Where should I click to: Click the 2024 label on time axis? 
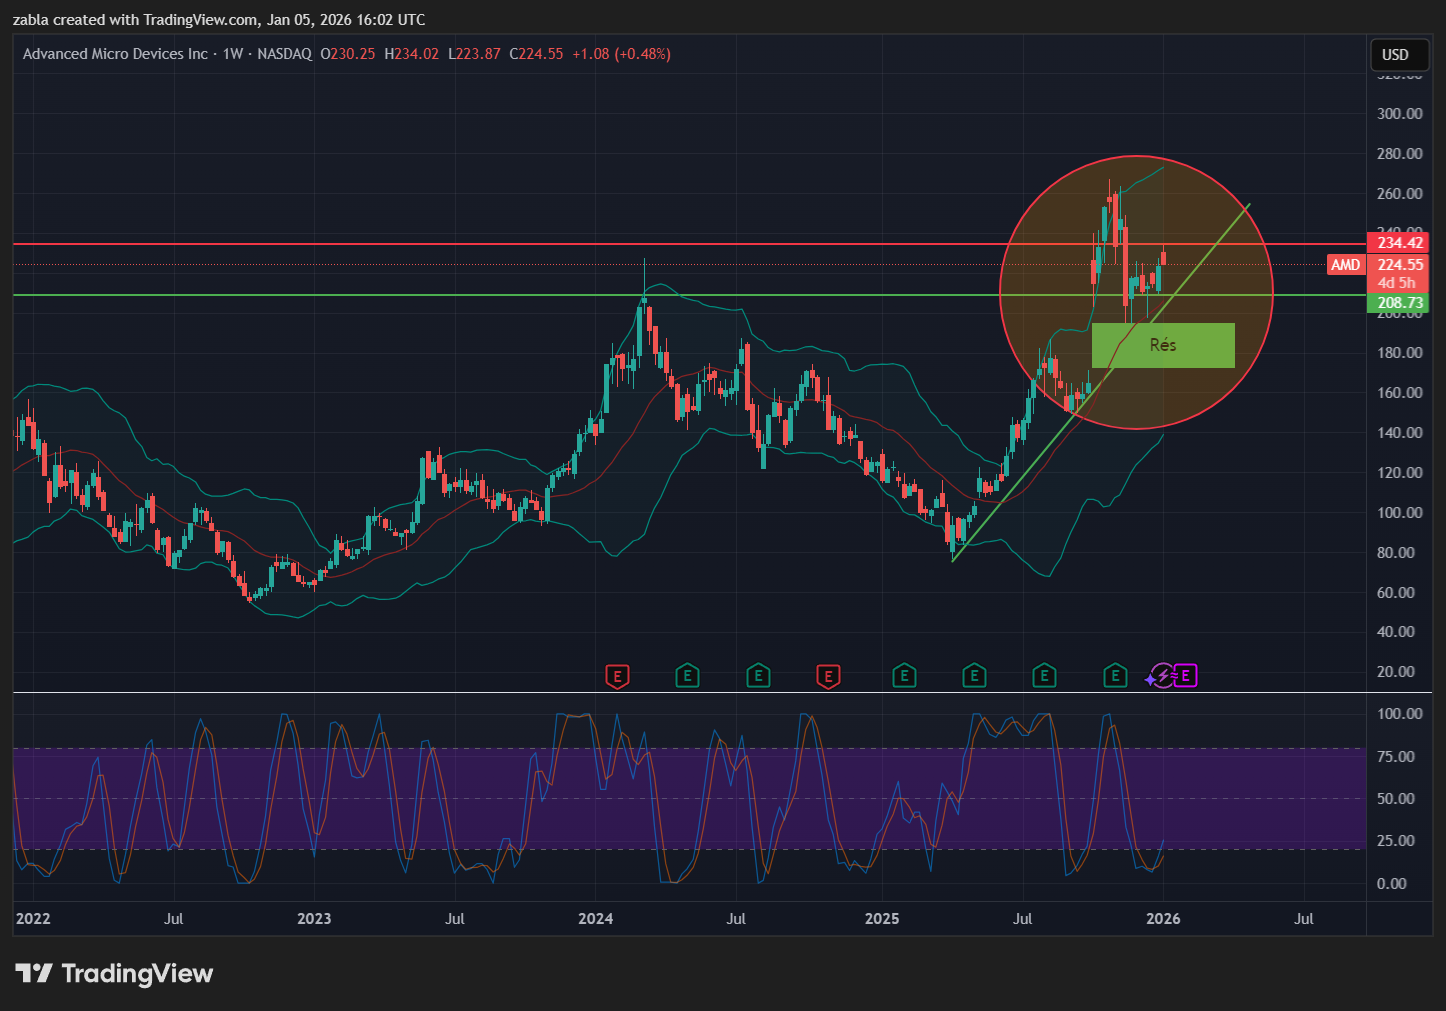coord(596,919)
